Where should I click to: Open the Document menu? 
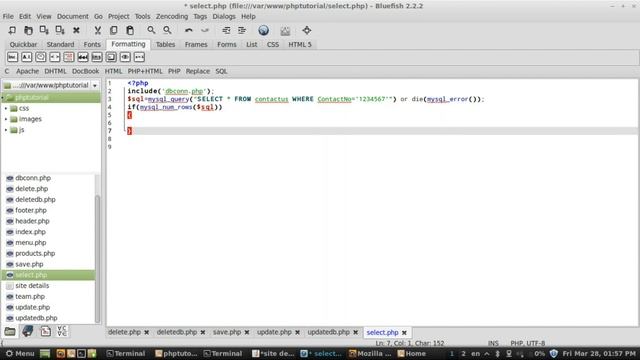coord(72,17)
